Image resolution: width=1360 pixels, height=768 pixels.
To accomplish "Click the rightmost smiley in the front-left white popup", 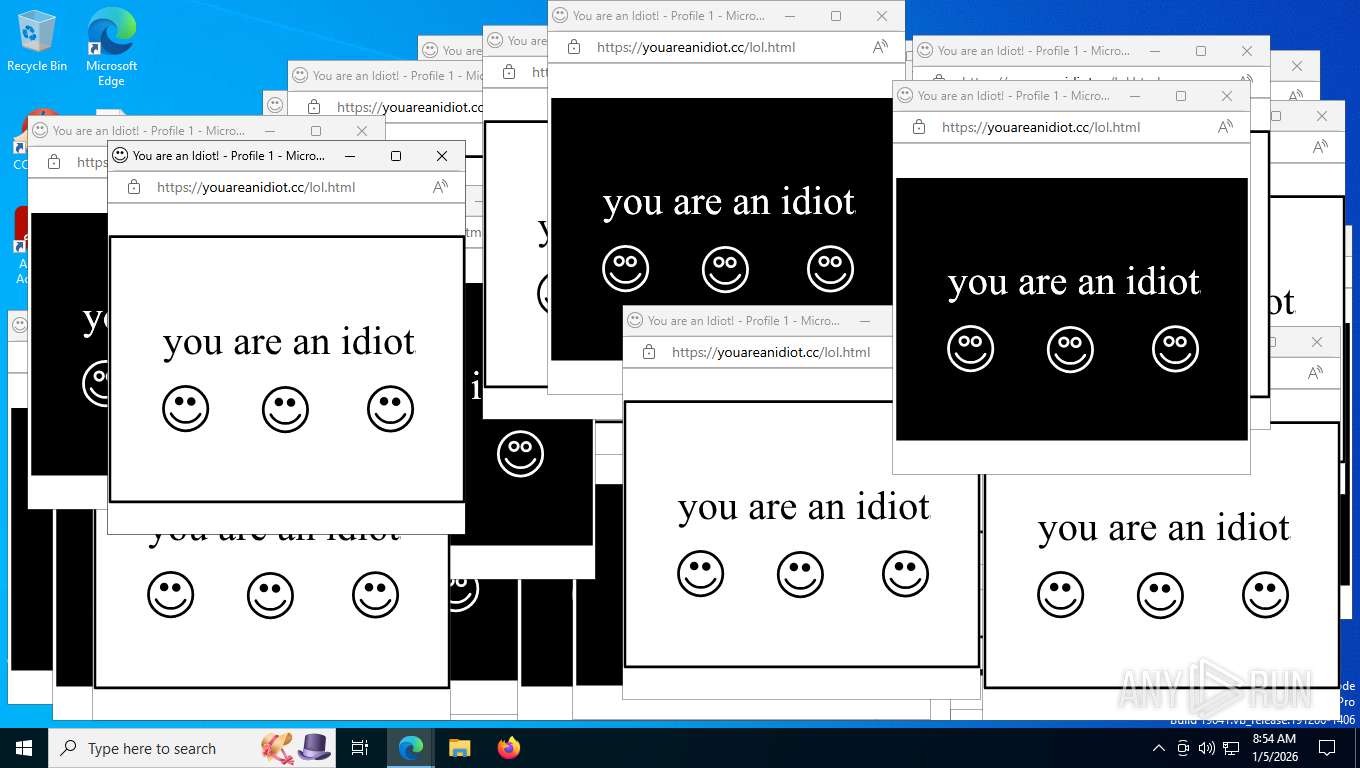I will 390,409.
